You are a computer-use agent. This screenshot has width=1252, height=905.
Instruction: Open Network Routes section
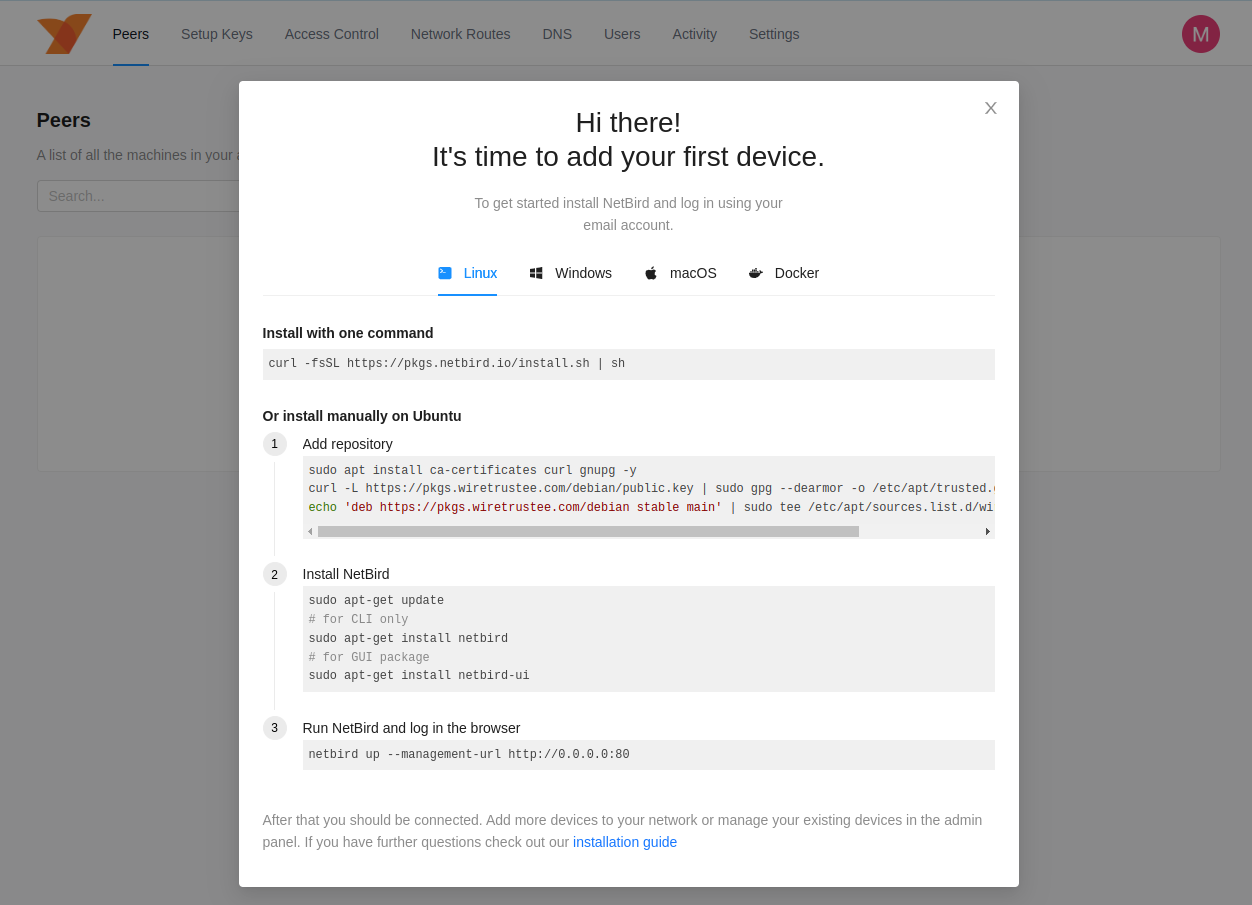(x=460, y=34)
